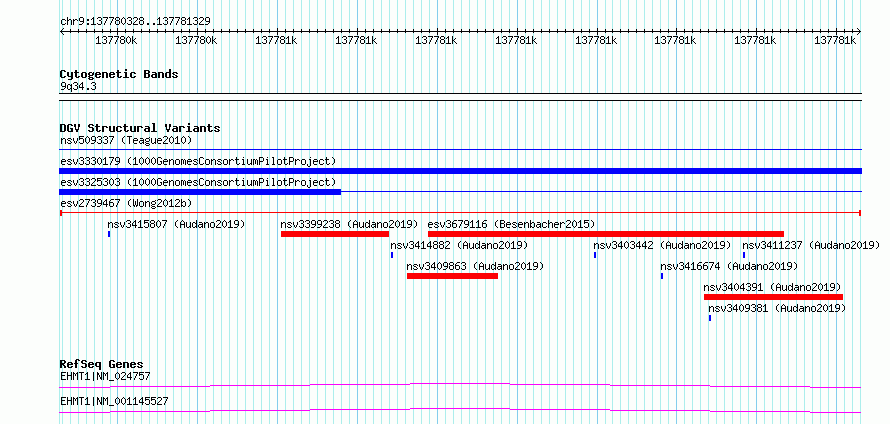
Task: Click the EHMT1|NM_024757 gene label
Action: 105,376
